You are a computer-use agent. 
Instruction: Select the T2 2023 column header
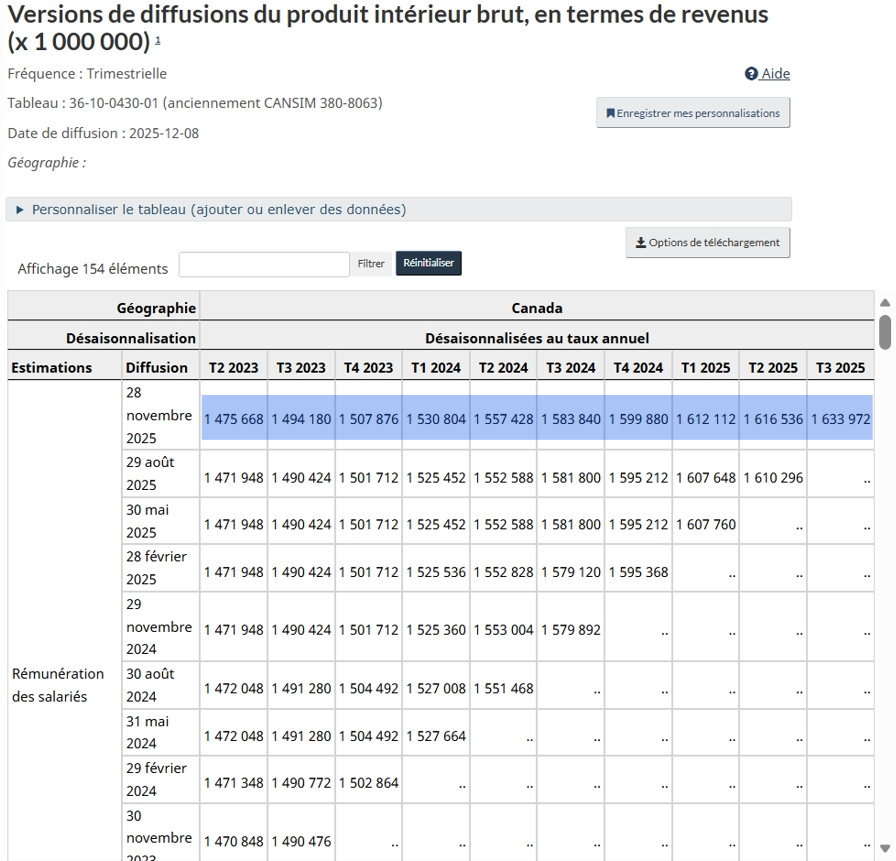tap(233, 368)
